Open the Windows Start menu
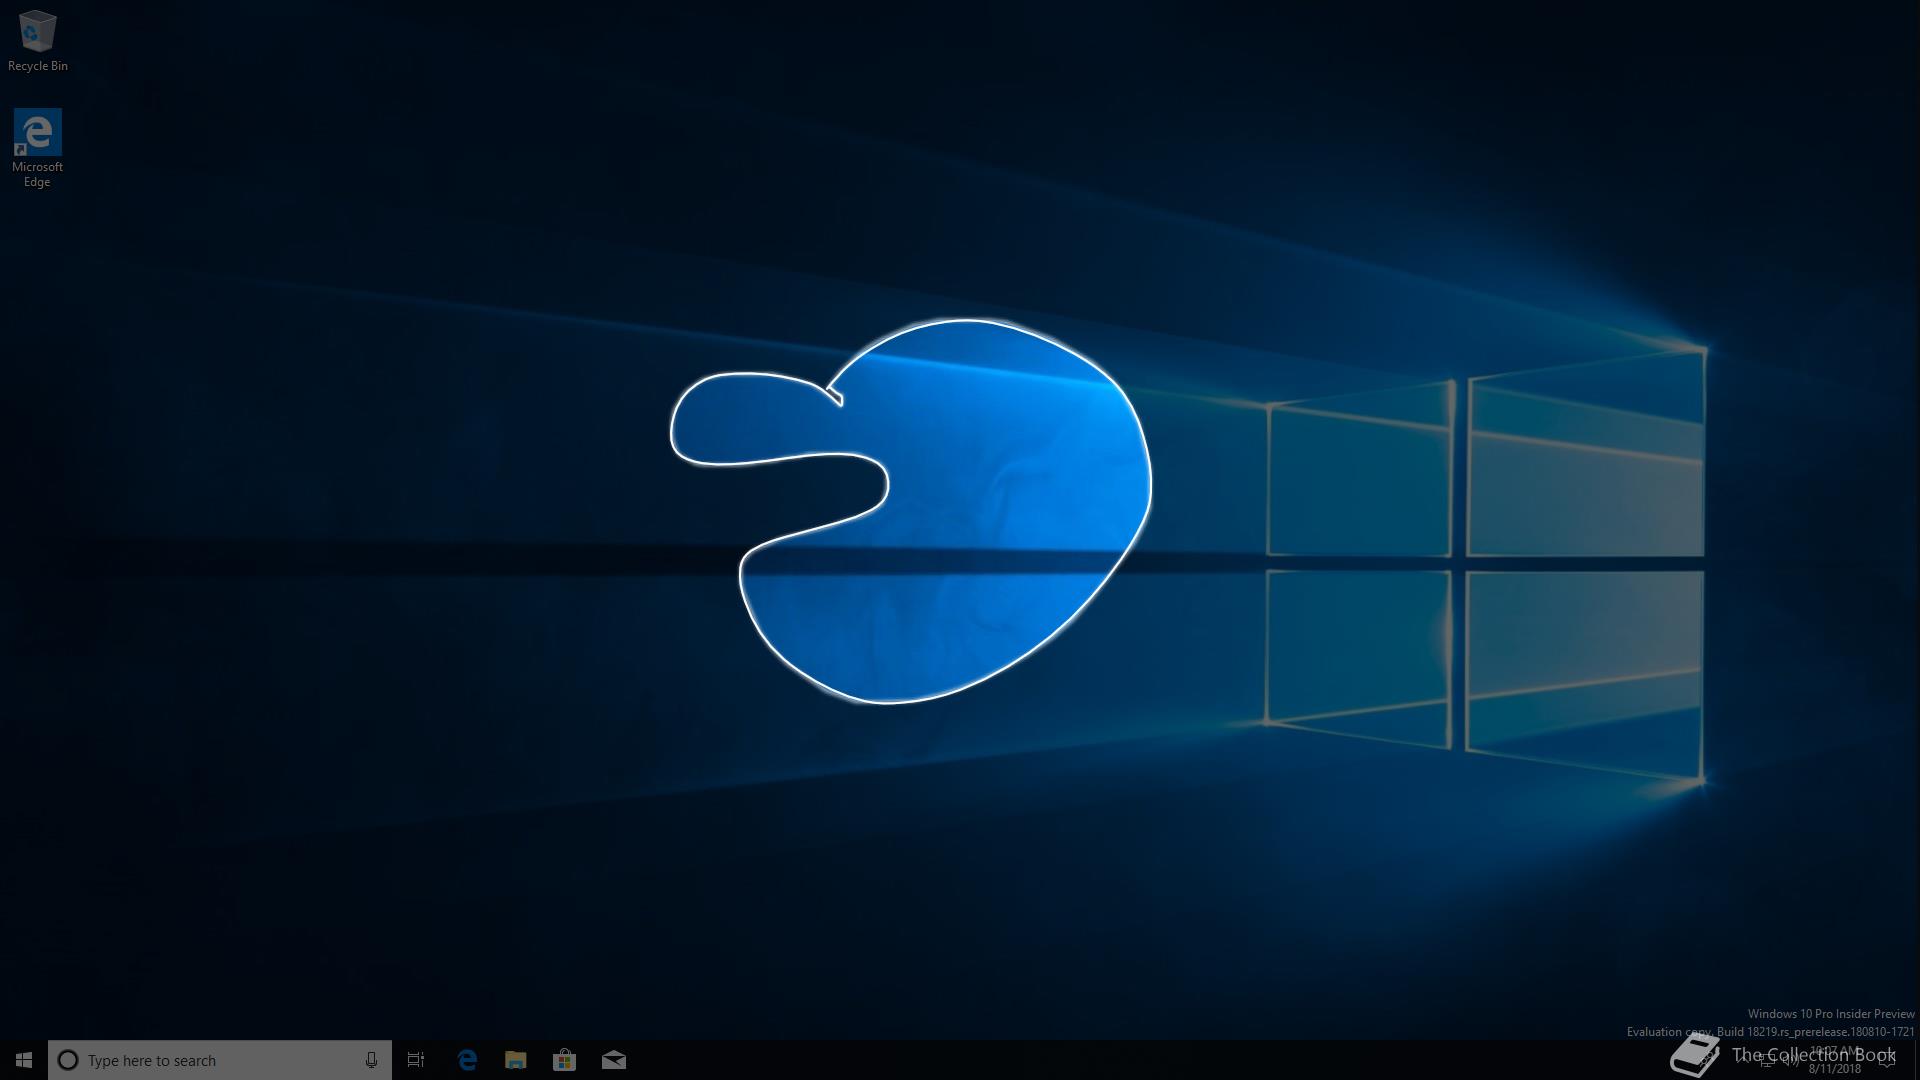This screenshot has width=1920, height=1080. tap(24, 1060)
